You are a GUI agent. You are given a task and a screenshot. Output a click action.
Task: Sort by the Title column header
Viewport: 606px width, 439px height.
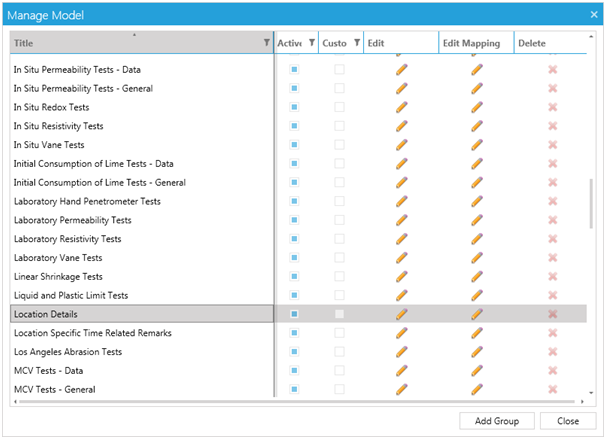[x=130, y=43]
